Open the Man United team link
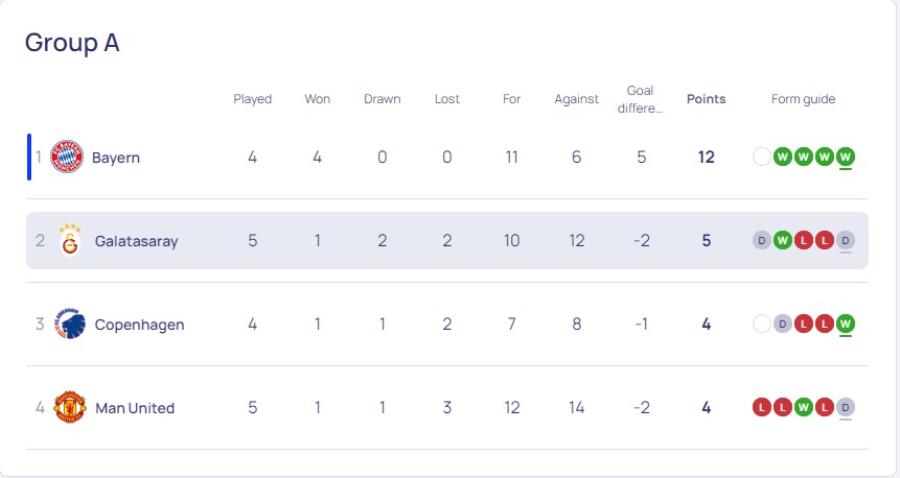This screenshot has height=478, width=900. 135,408
